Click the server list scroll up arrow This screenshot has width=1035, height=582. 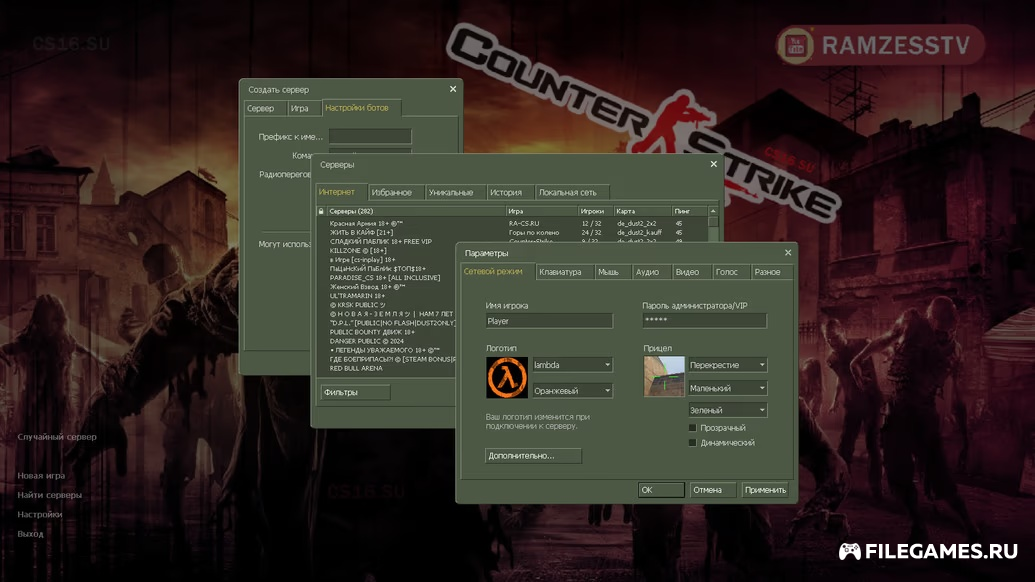[x=713, y=211]
